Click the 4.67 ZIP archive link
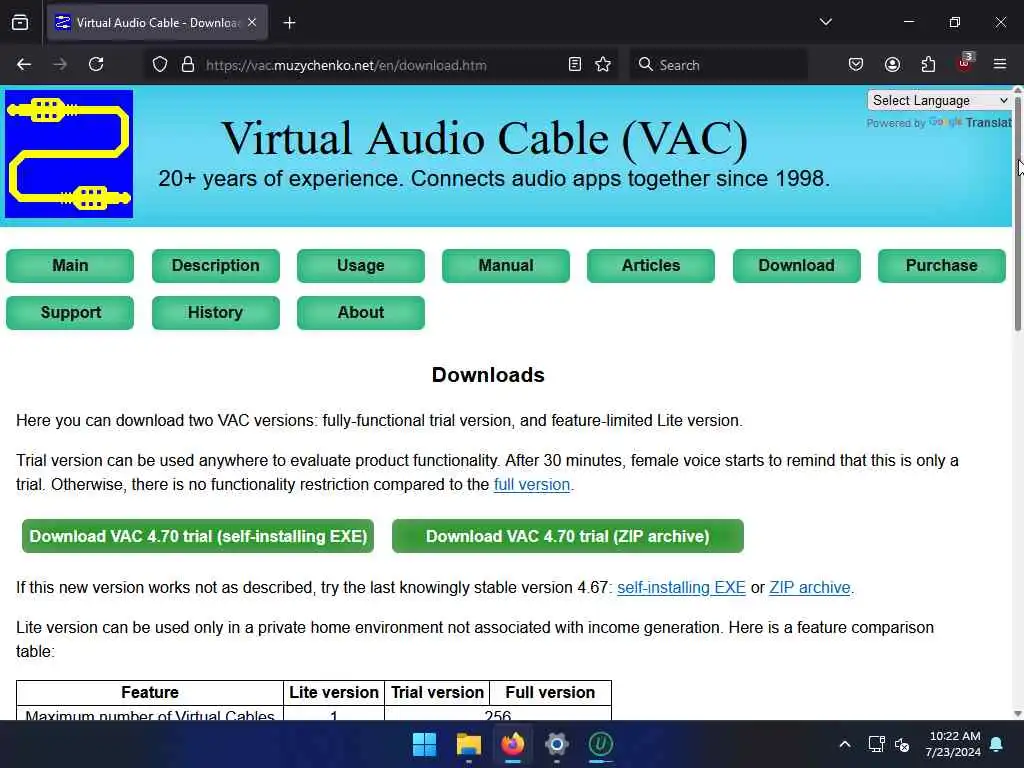The width and height of the screenshot is (1024, 768). click(810, 588)
